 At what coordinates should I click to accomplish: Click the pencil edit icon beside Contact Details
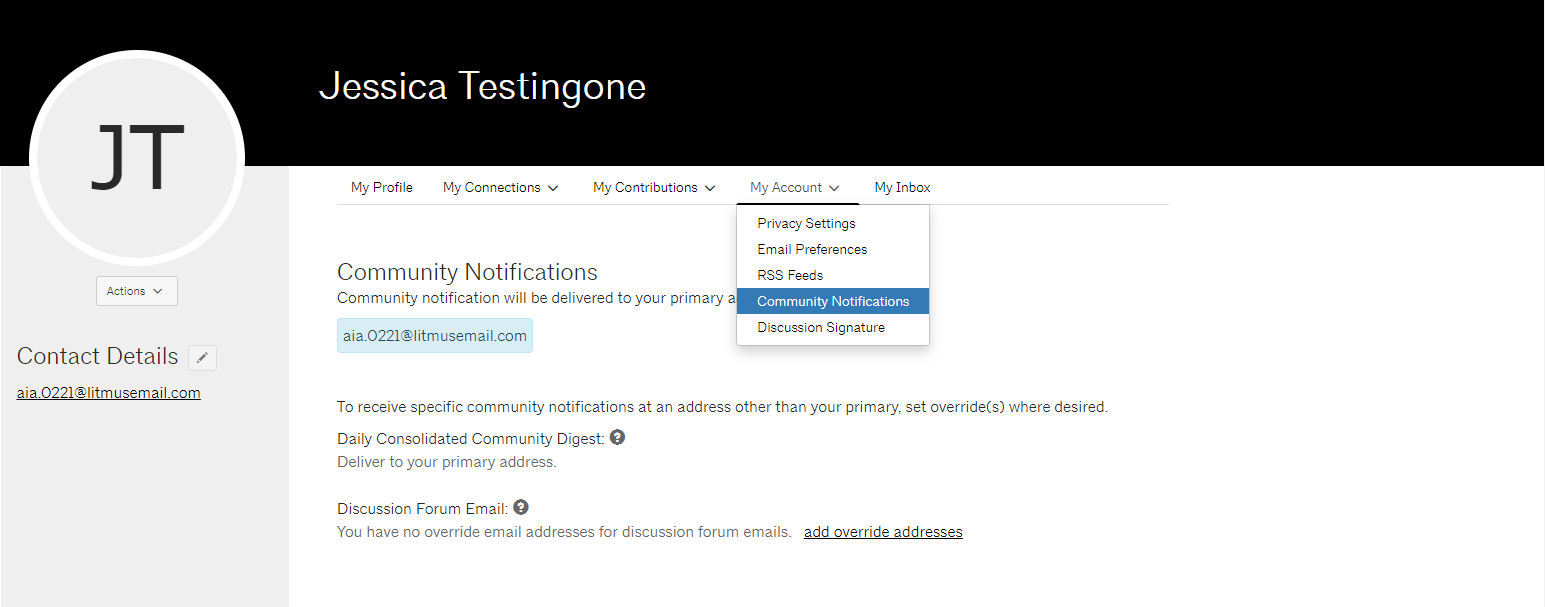pyautogui.click(x=202, y=358)
